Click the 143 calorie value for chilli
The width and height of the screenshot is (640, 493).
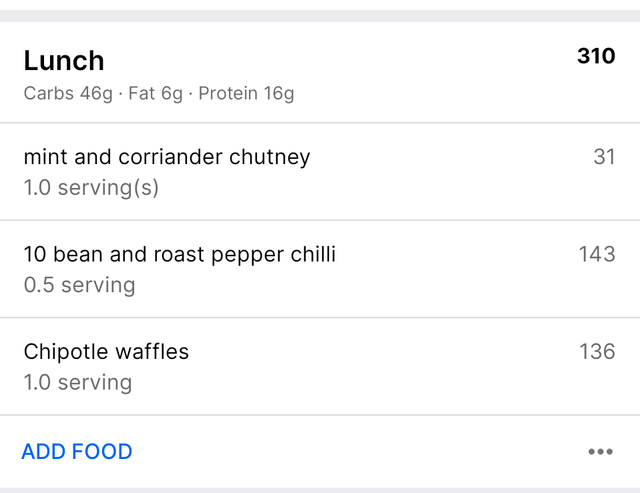tap(597, 254)
